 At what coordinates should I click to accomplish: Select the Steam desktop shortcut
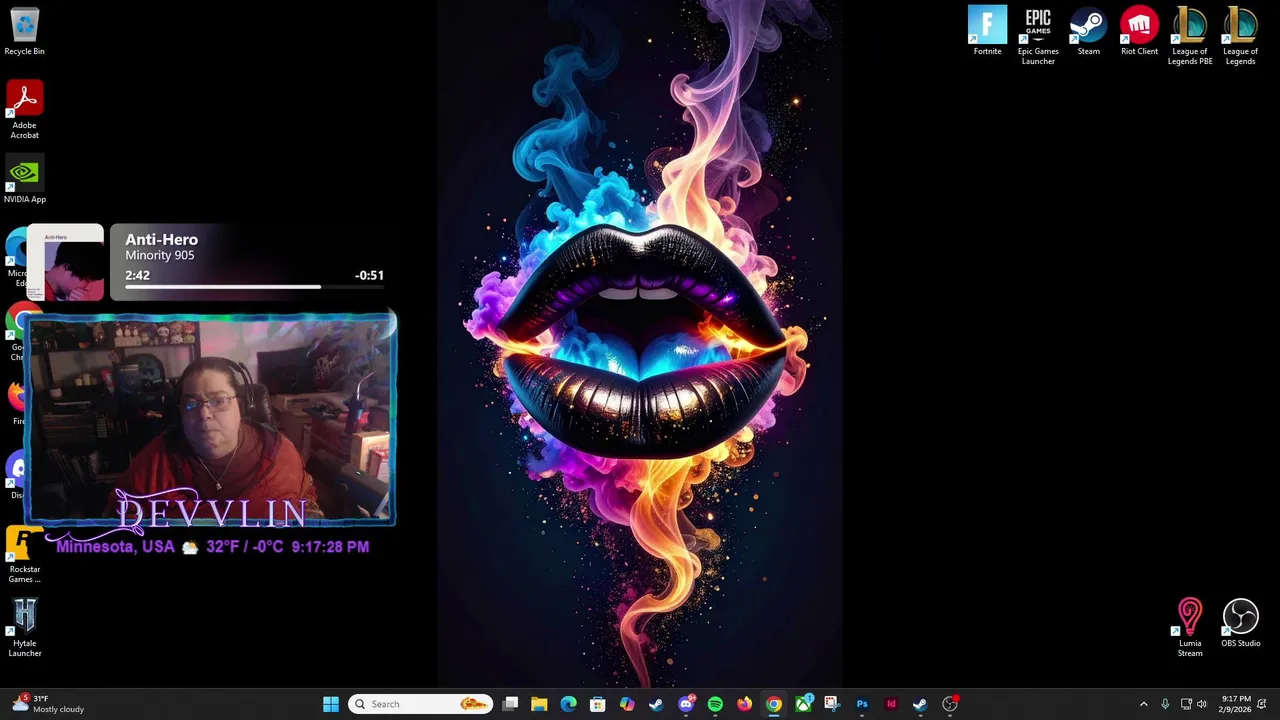[x=1088, y=32]
